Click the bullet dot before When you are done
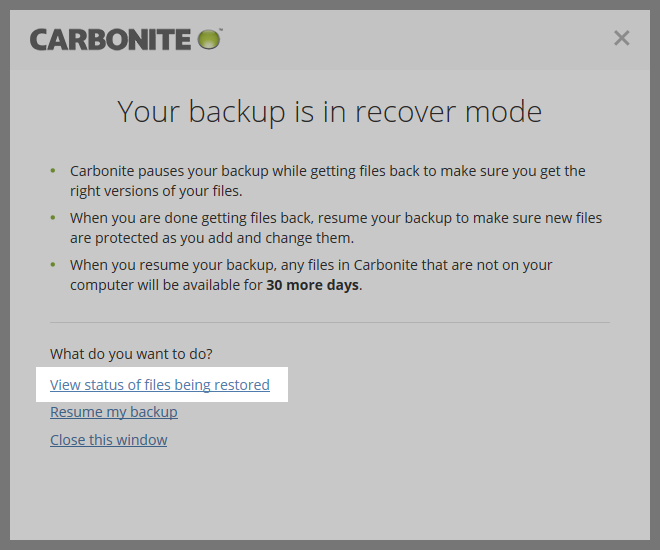Image resolution: width=660 pixels, height=550 pixels. click(53, 217)
